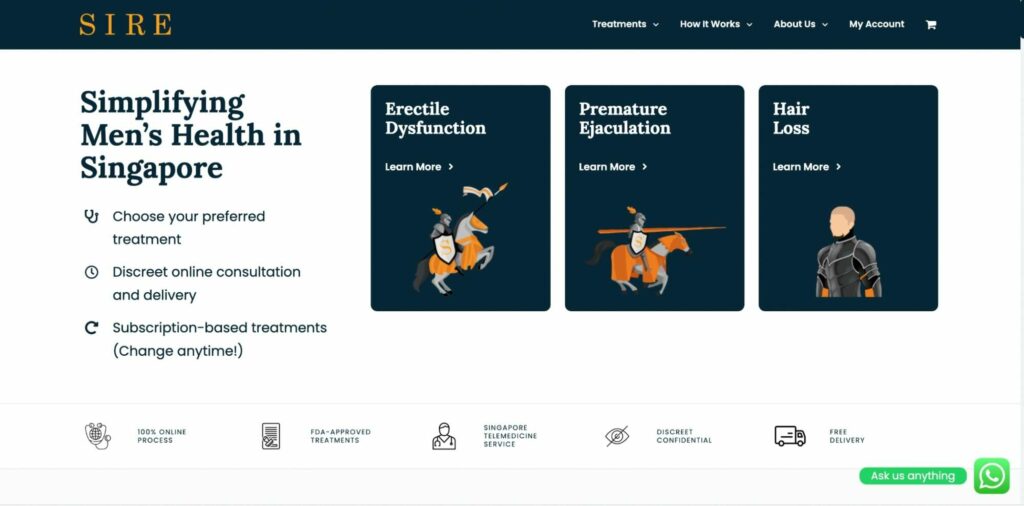
Task: Click the Ask us anything button
Action: coord(912,476)
